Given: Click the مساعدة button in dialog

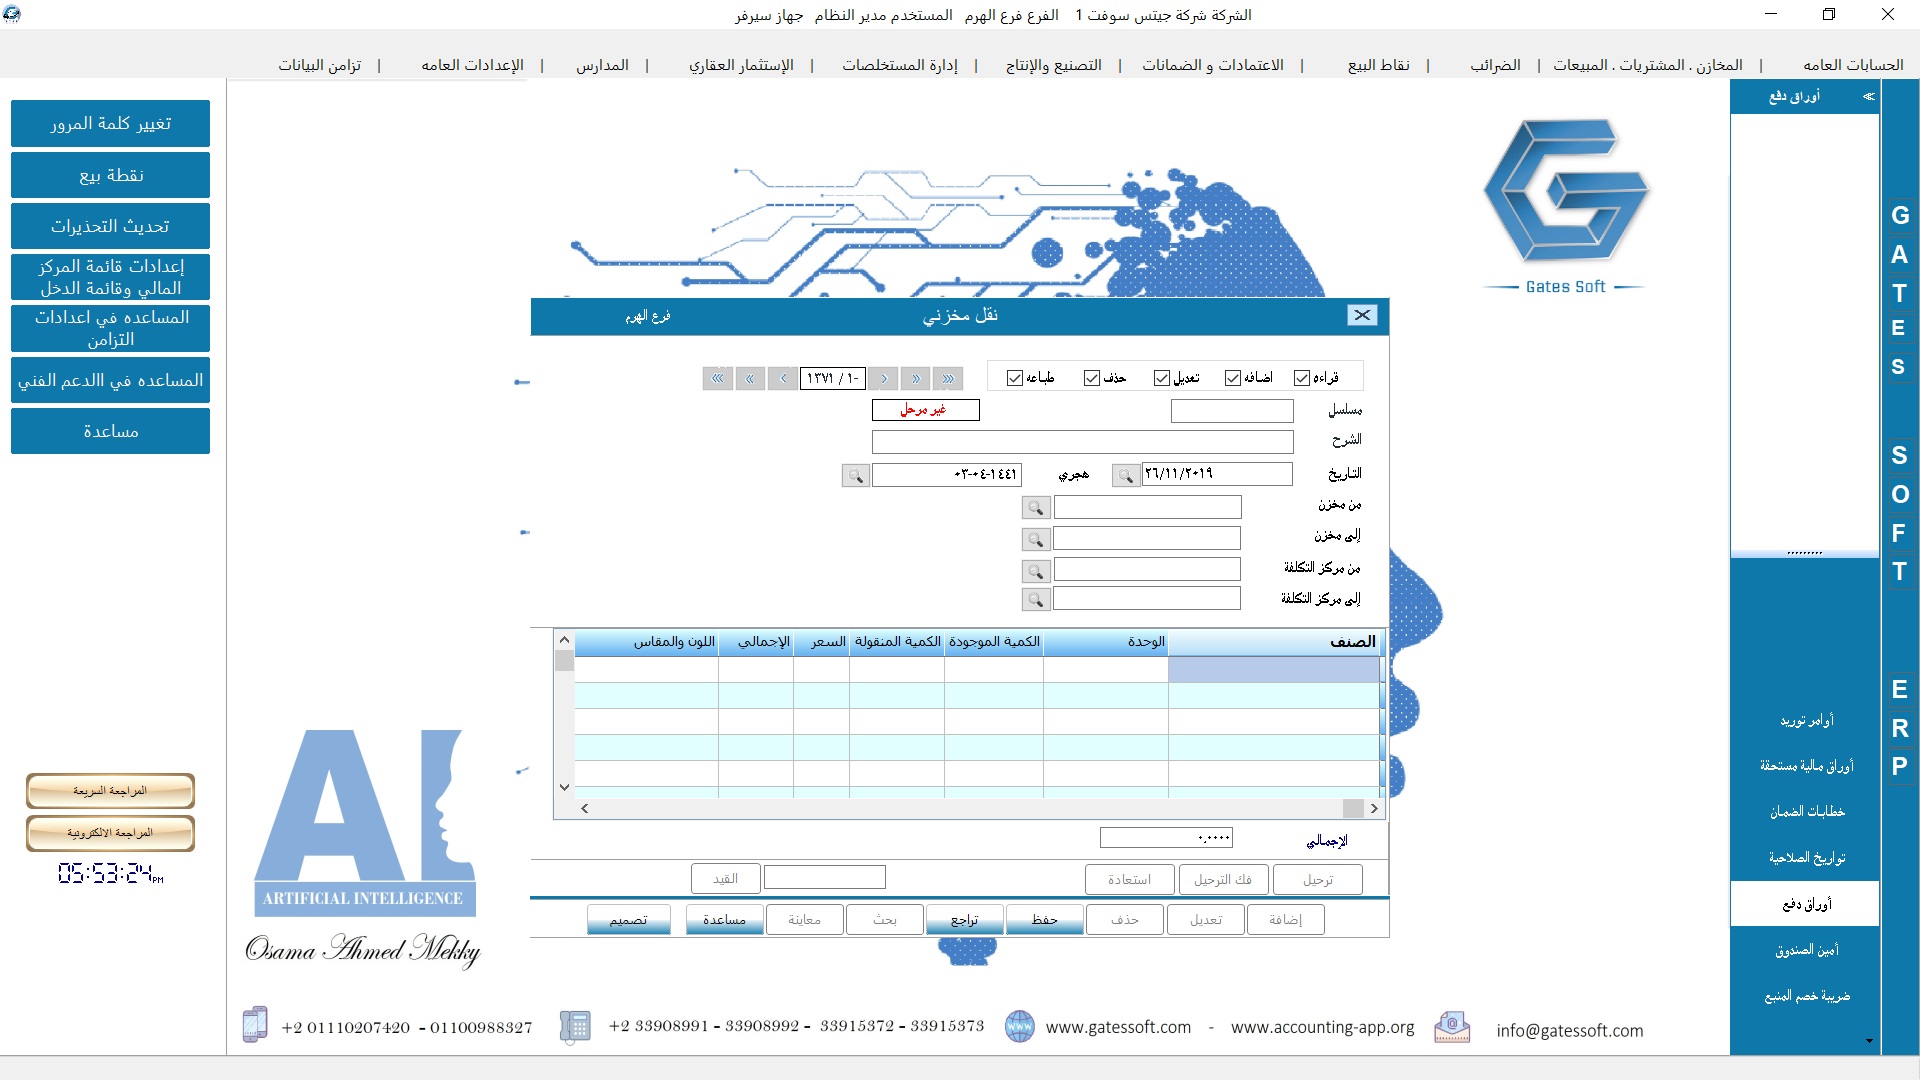Looking at the screenshot, I should 725,920.
